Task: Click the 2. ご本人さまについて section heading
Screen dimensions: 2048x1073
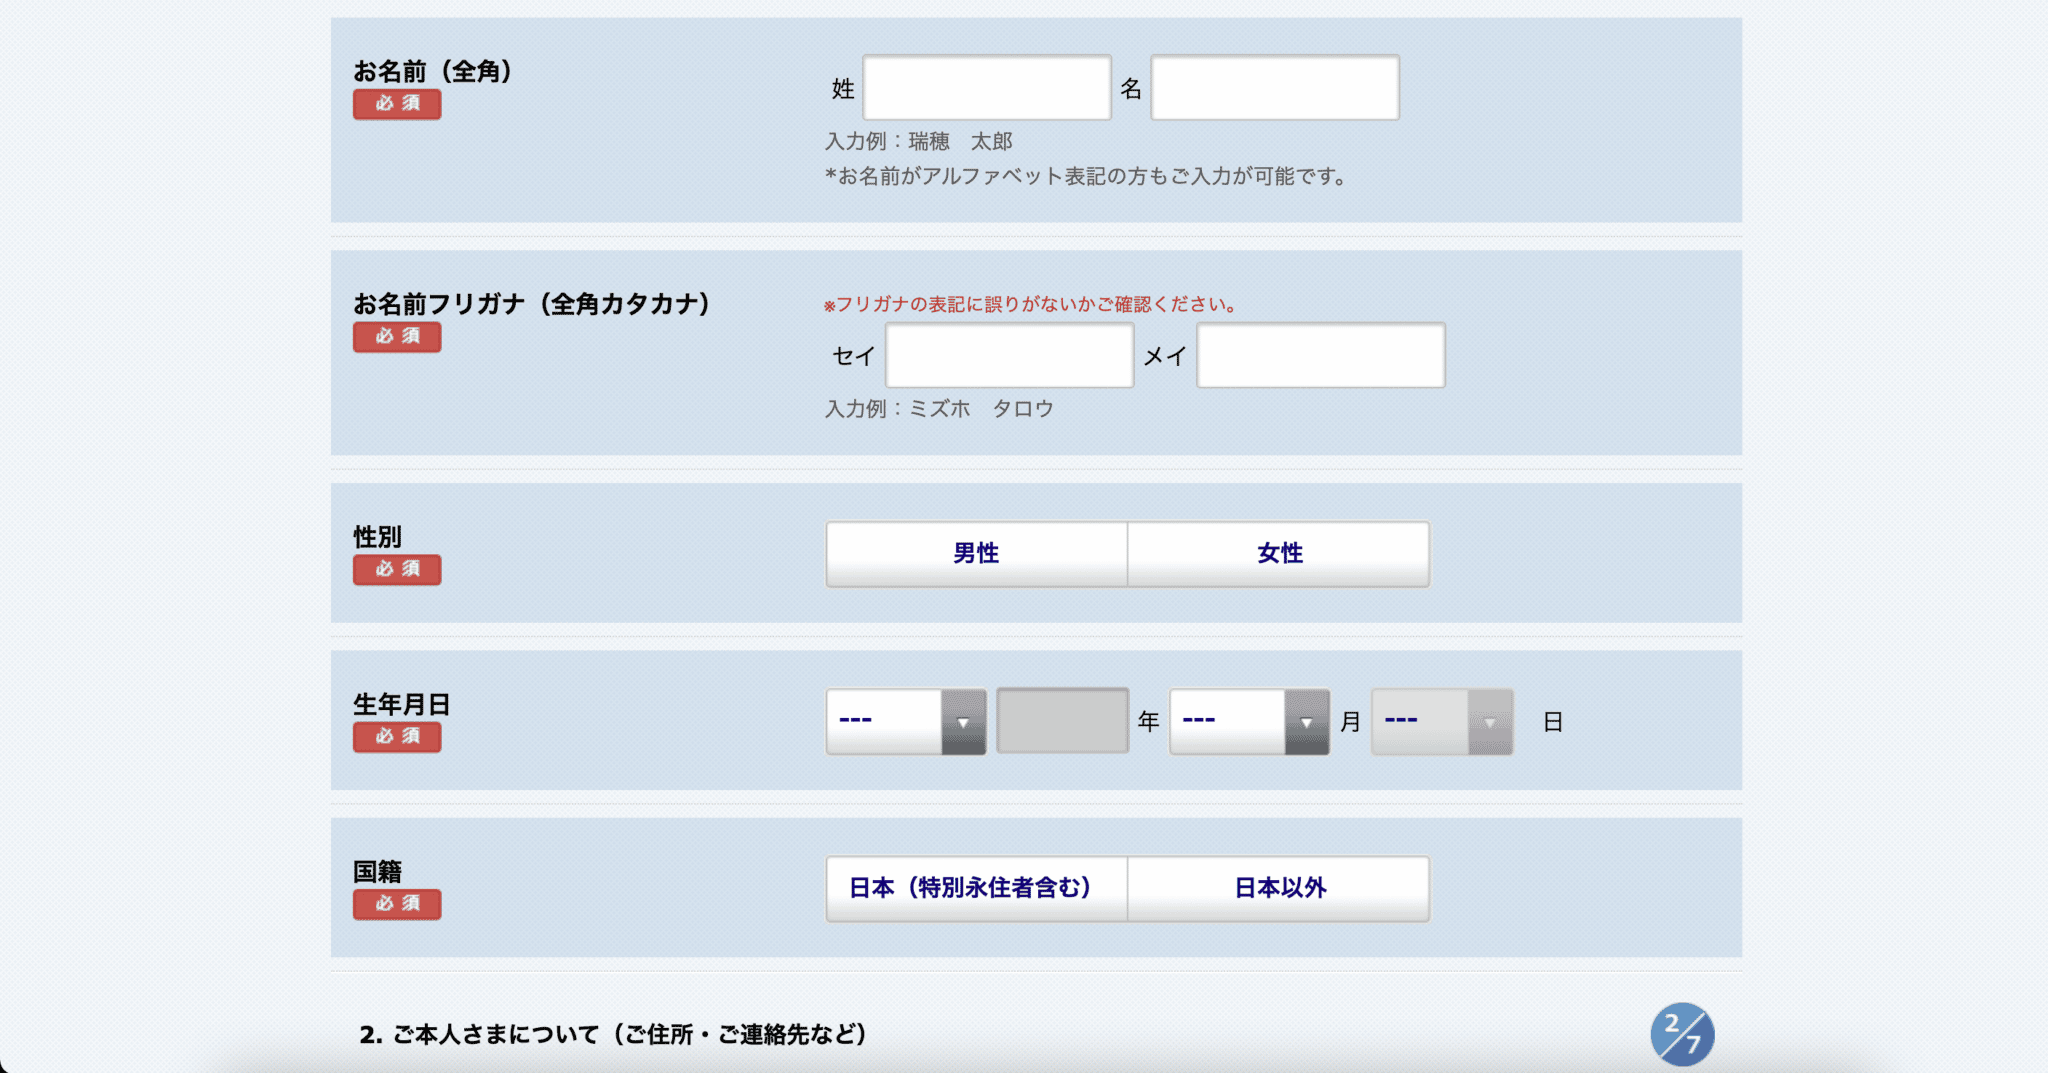Action: 613,1035
